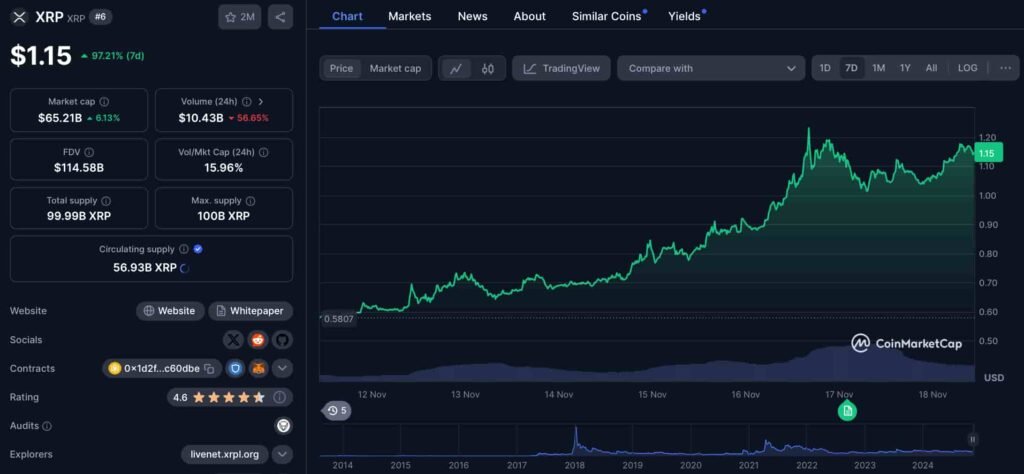
Task: Click the share icon beside watchlist star
Action: point(281,17)
